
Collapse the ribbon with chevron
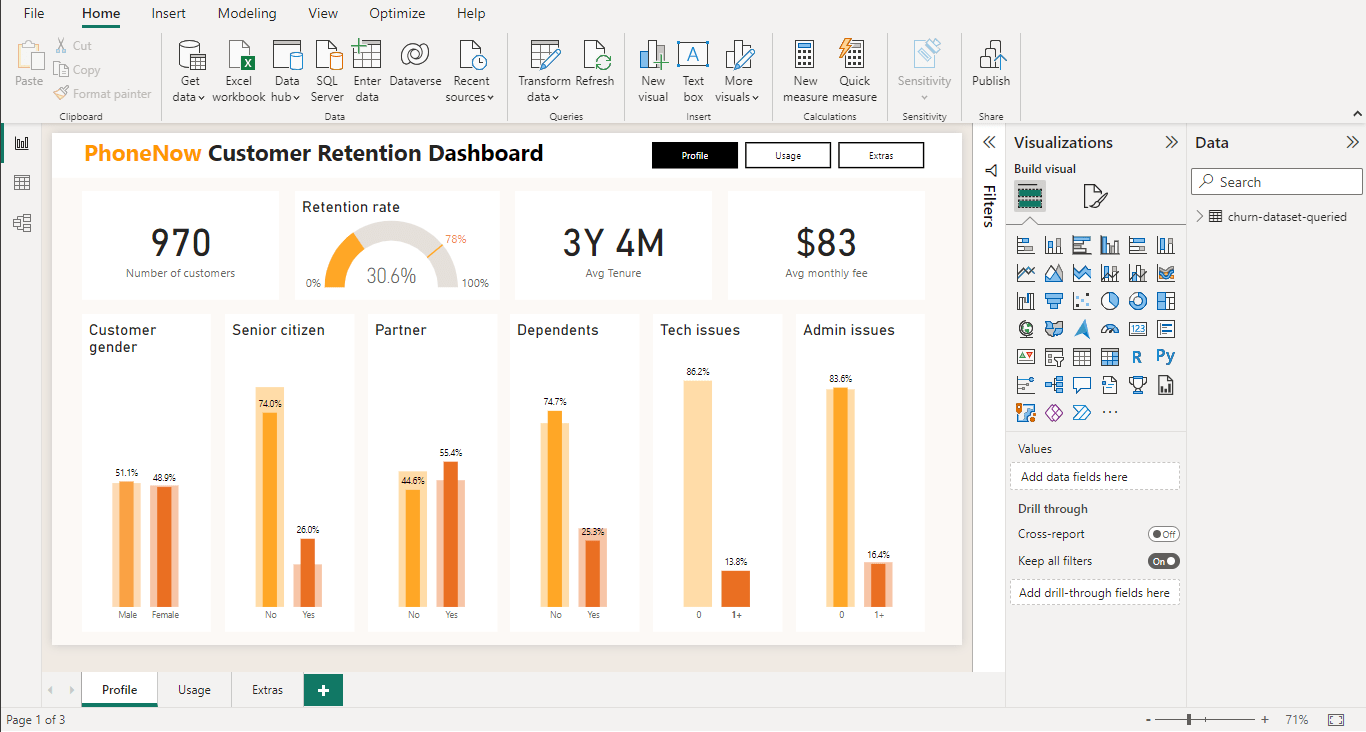coord(1356,112)
